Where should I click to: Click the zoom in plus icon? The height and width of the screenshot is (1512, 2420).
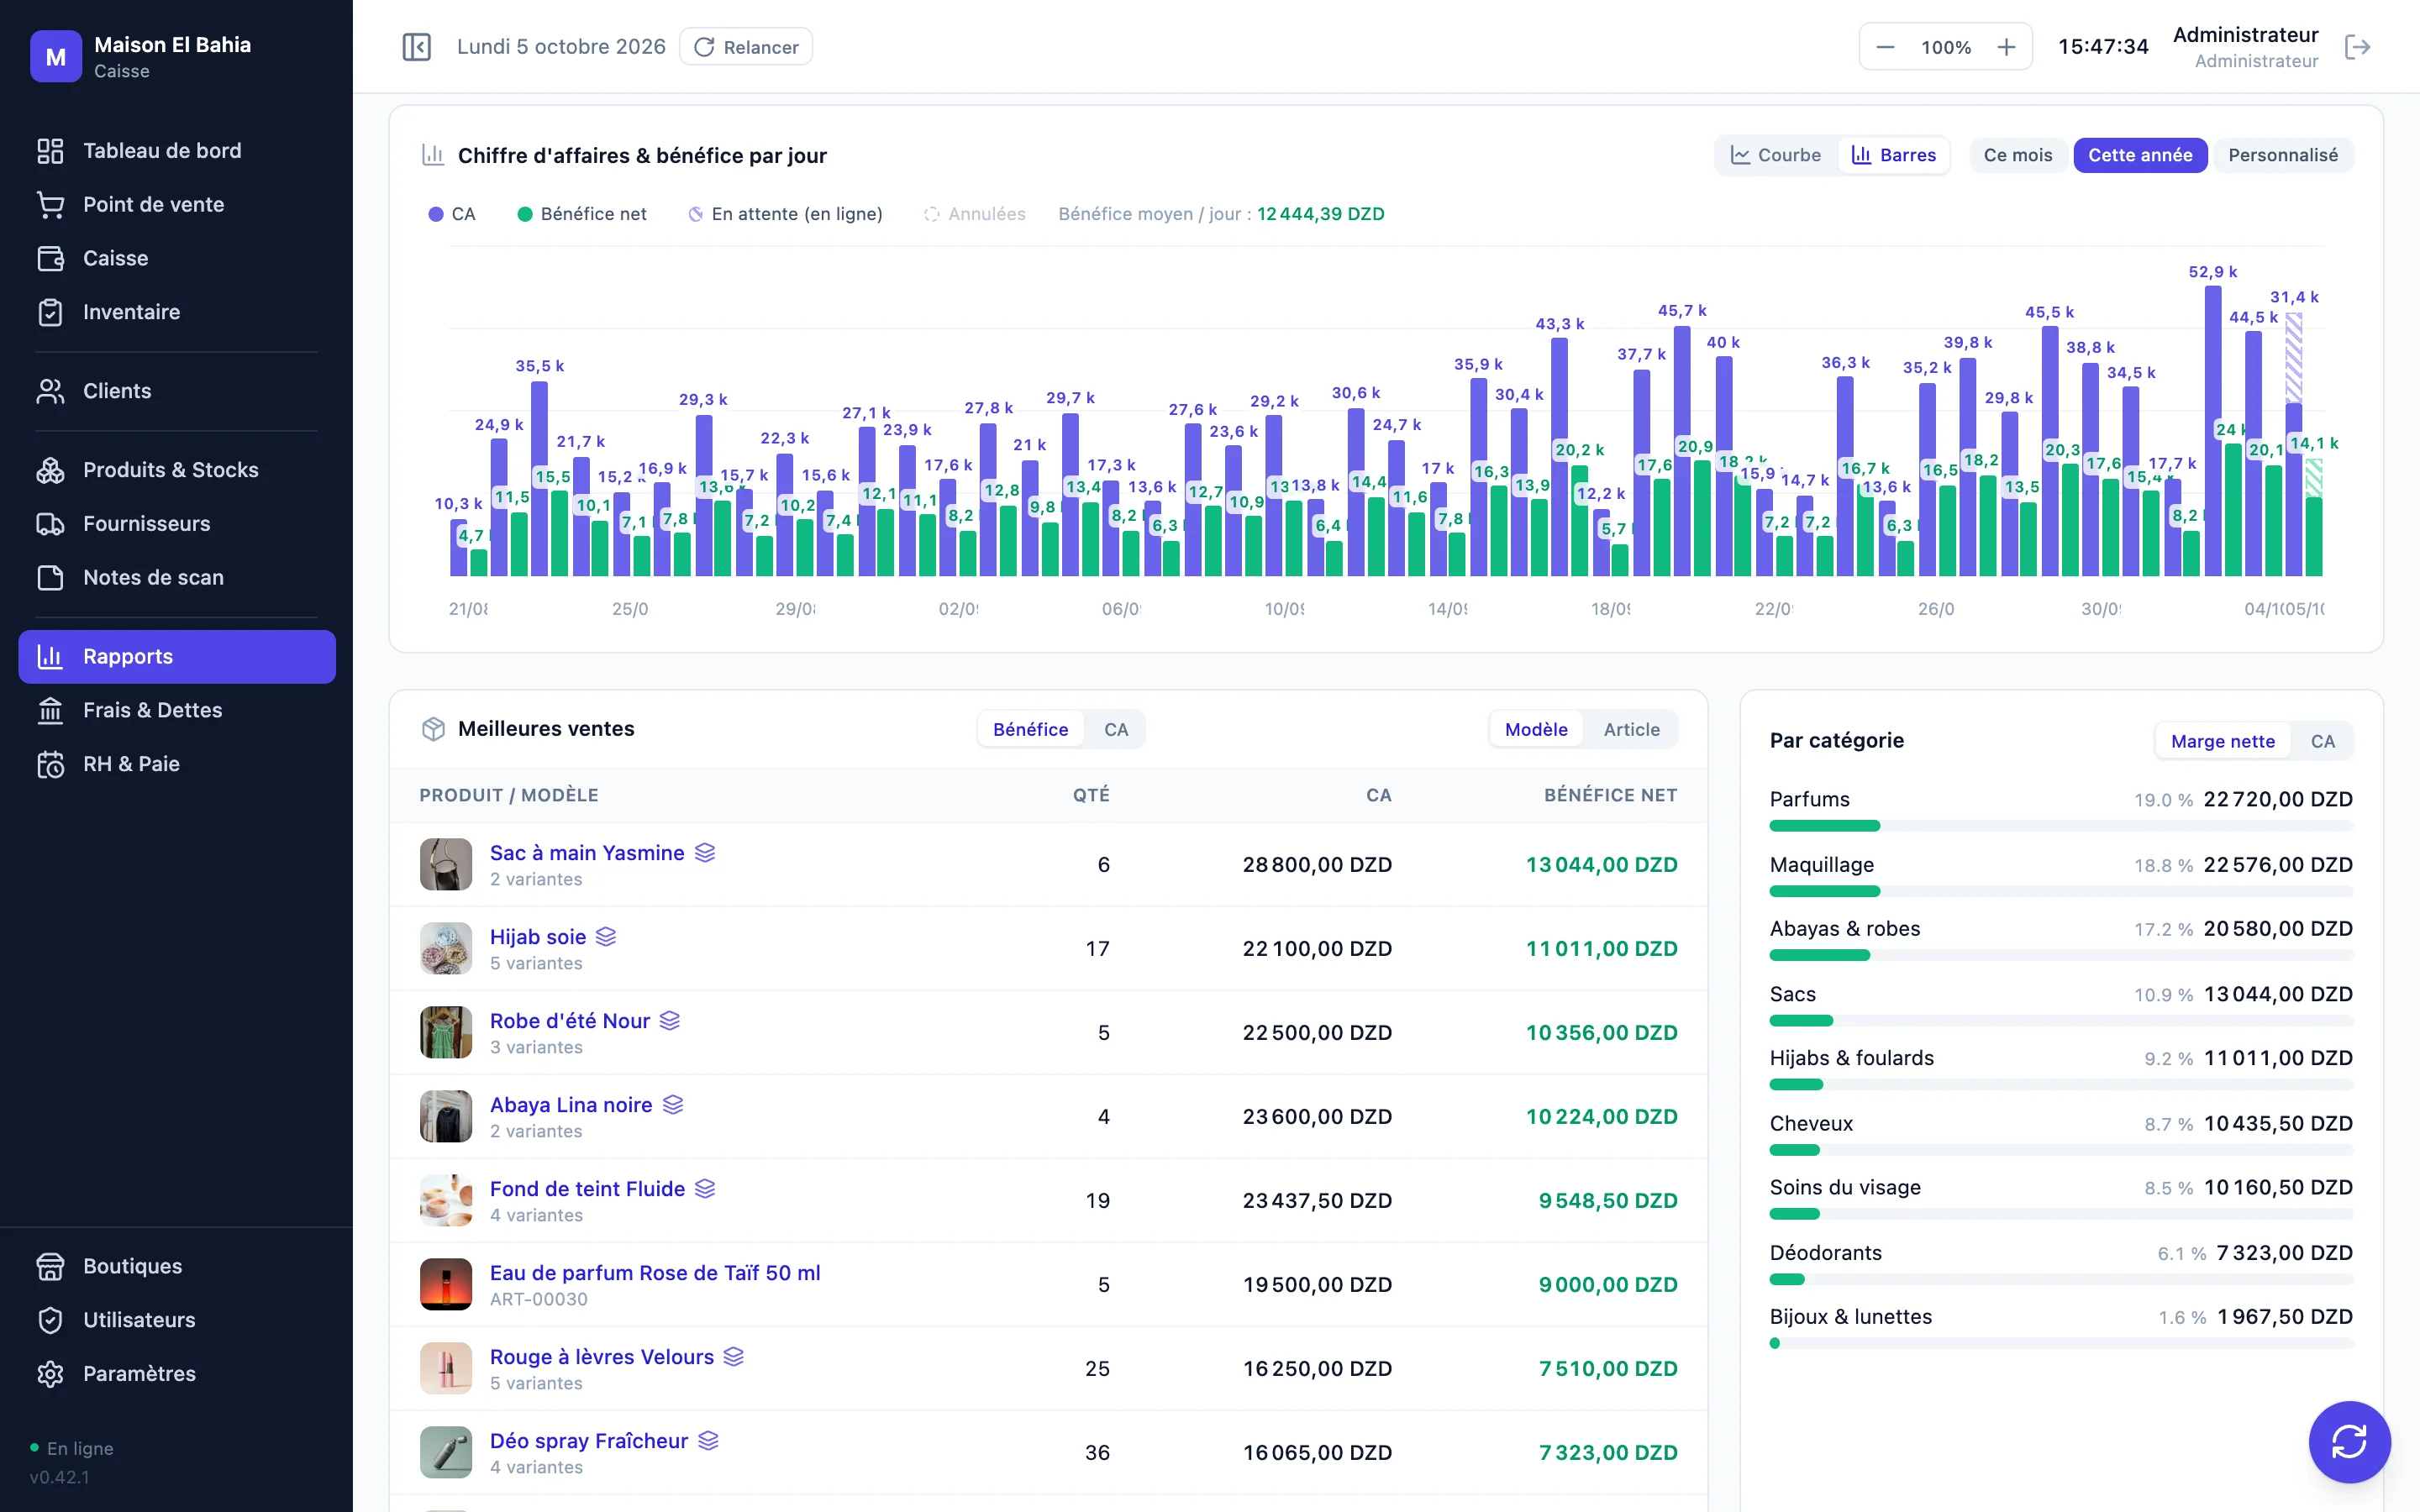(x=2006, y=47)
